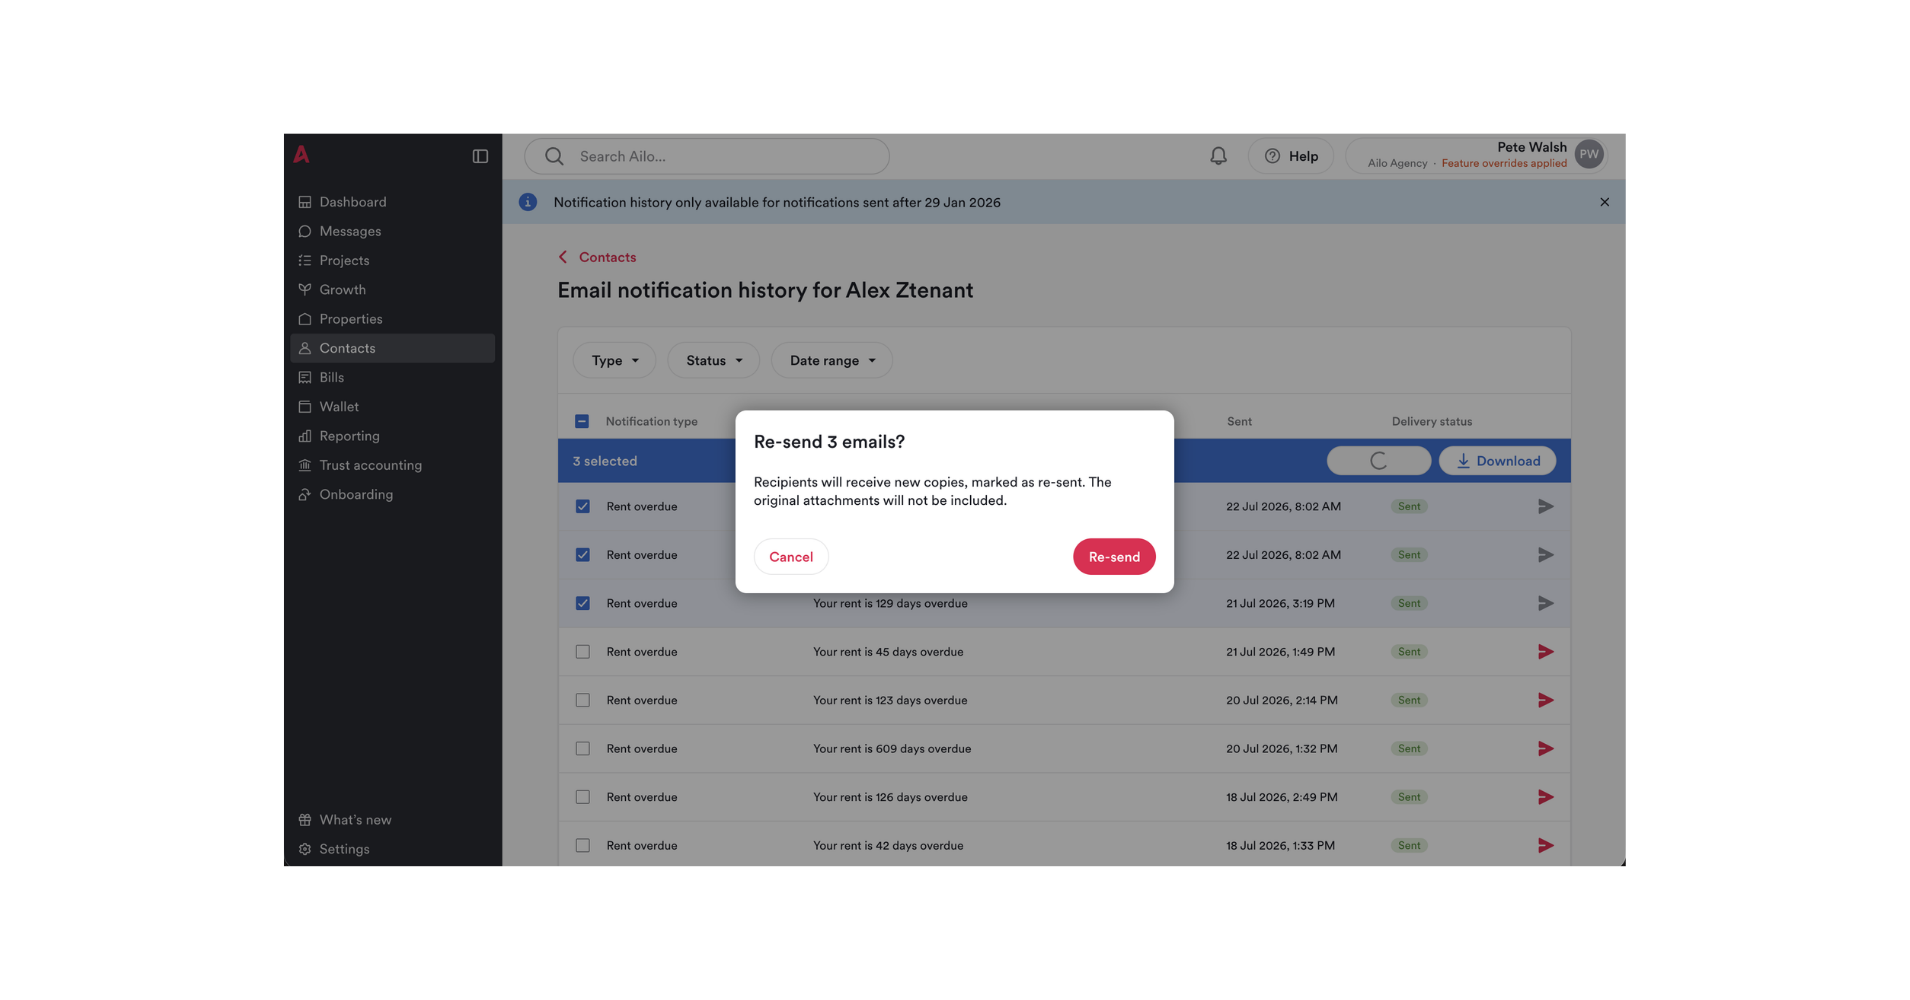
Task: Click the Delivery status column header
Action: (1431, 421)
